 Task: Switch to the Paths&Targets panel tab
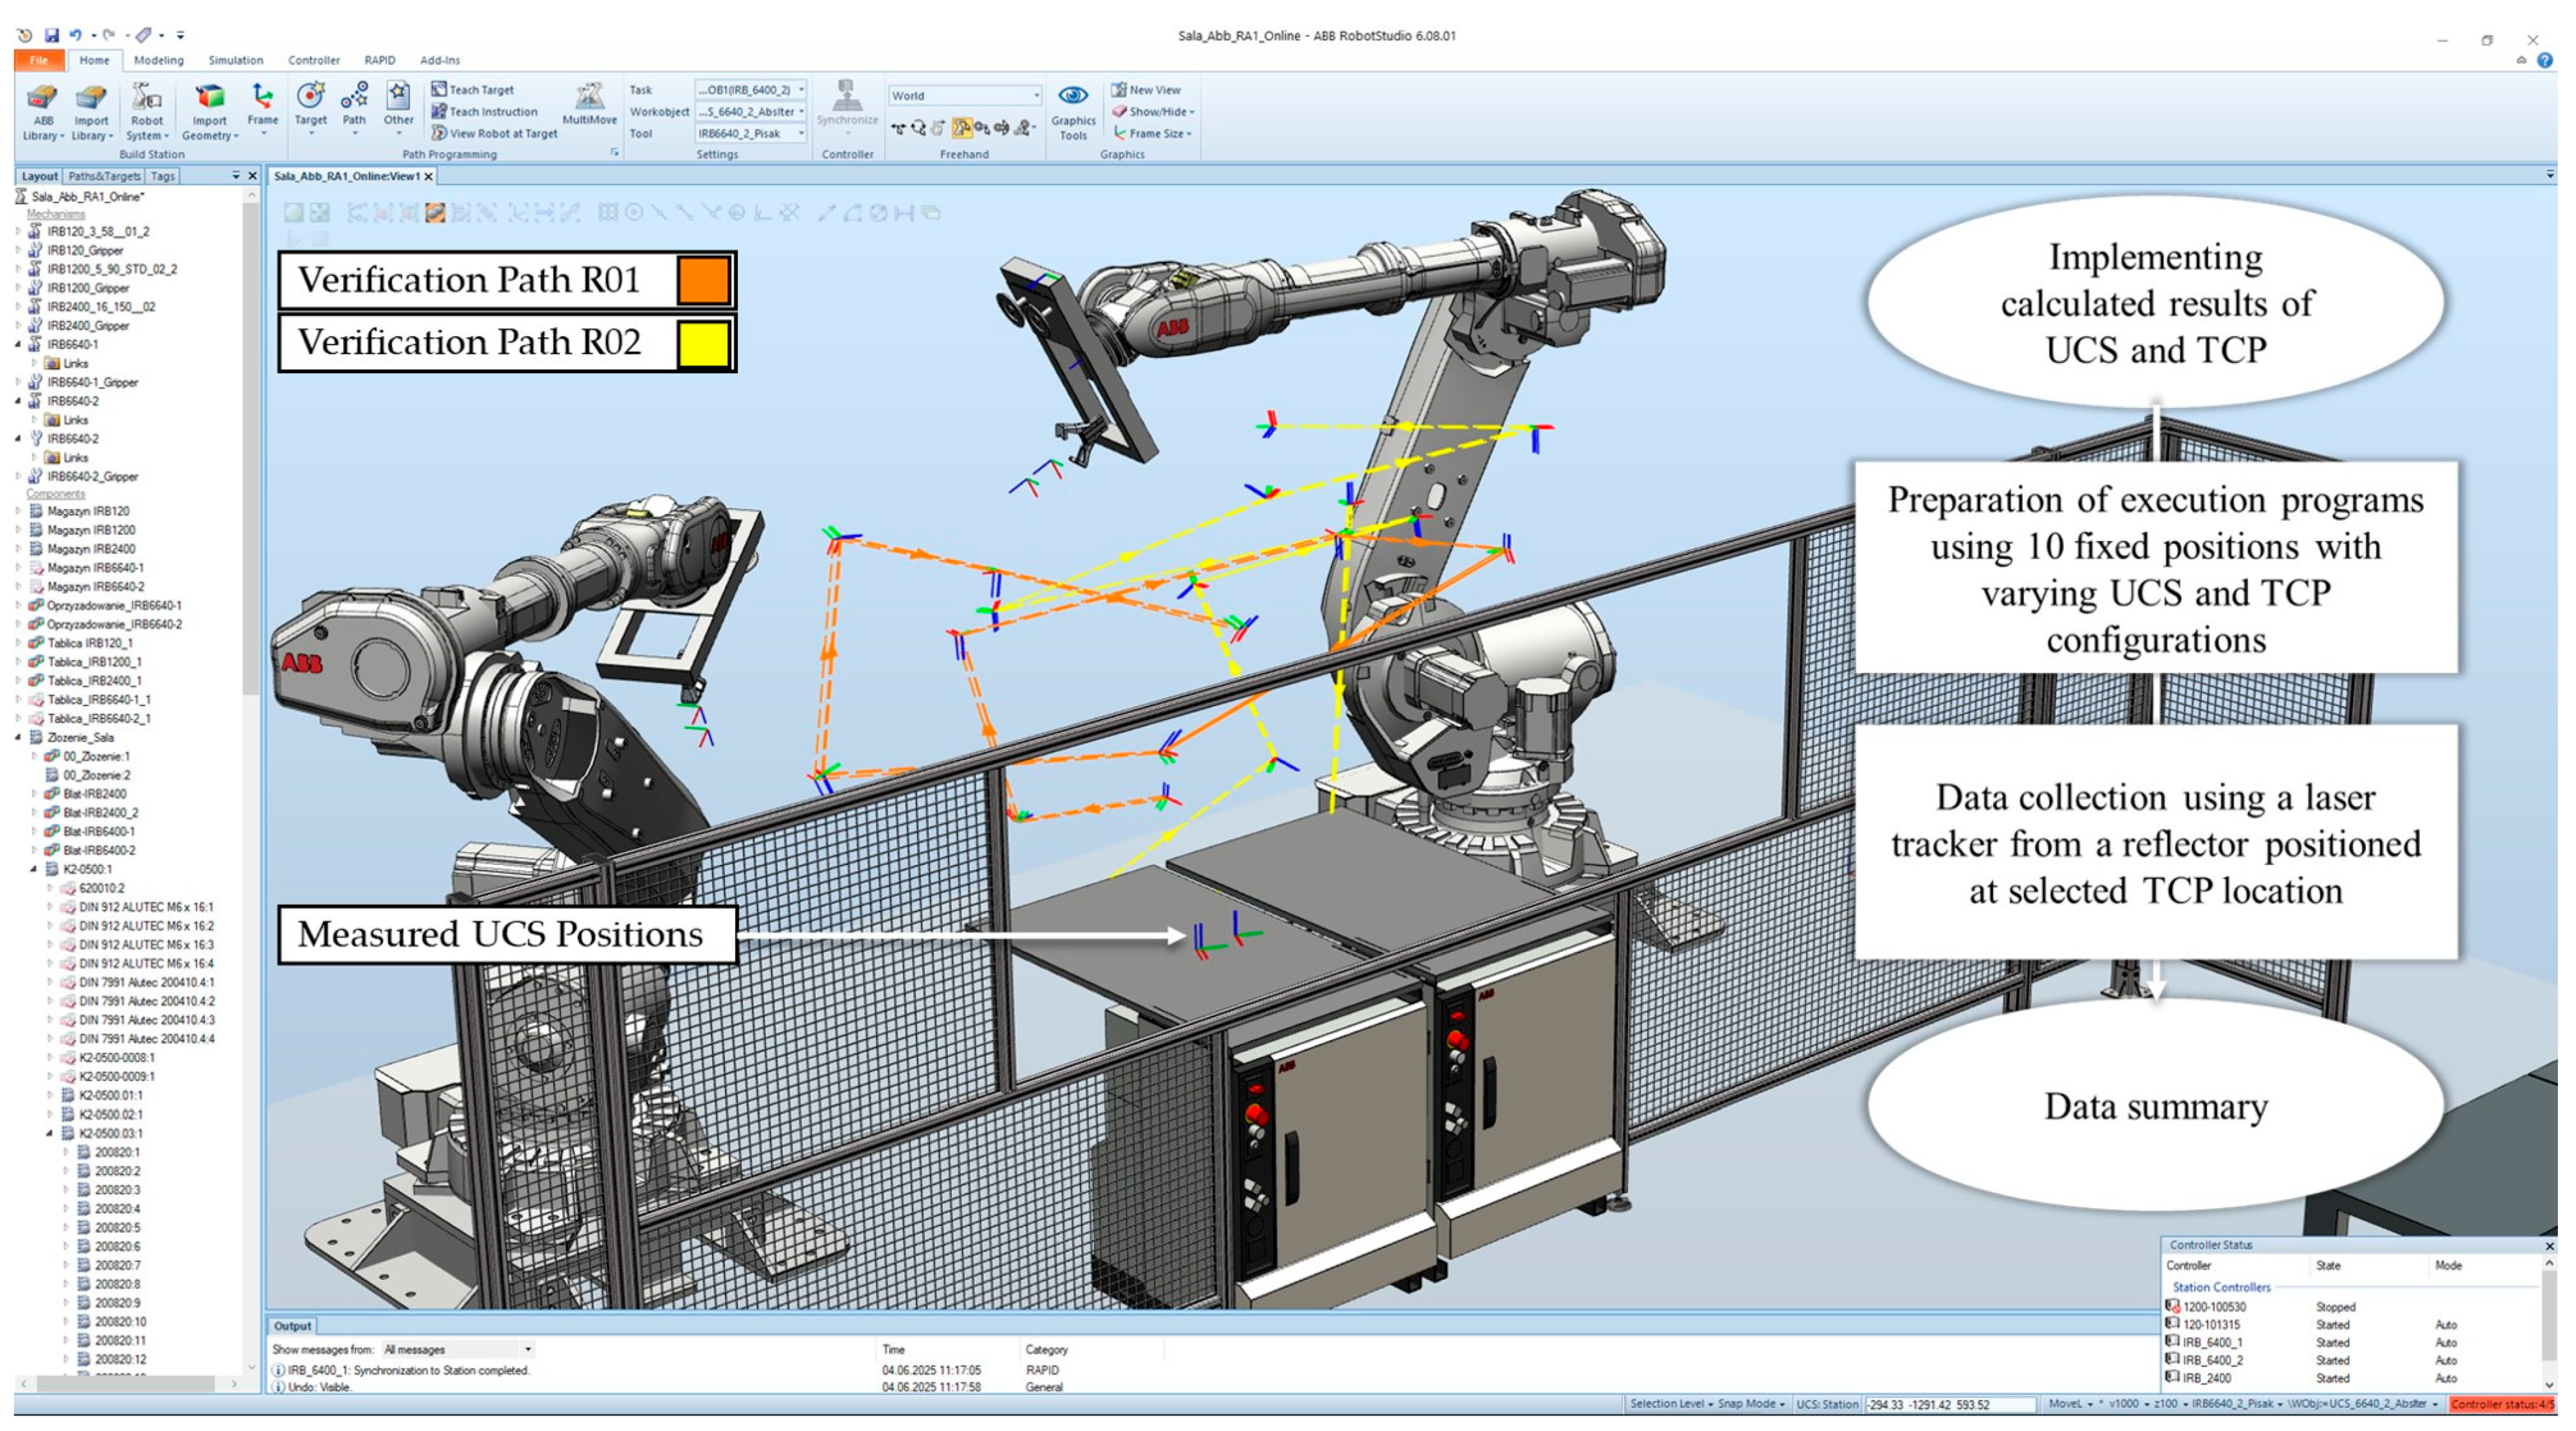104,176
